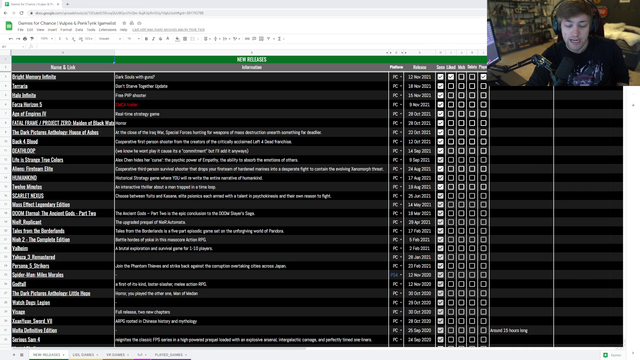
Task: Open Platform dropdown for Spider-Man: Miles Morales
Action: coord(401,275)
